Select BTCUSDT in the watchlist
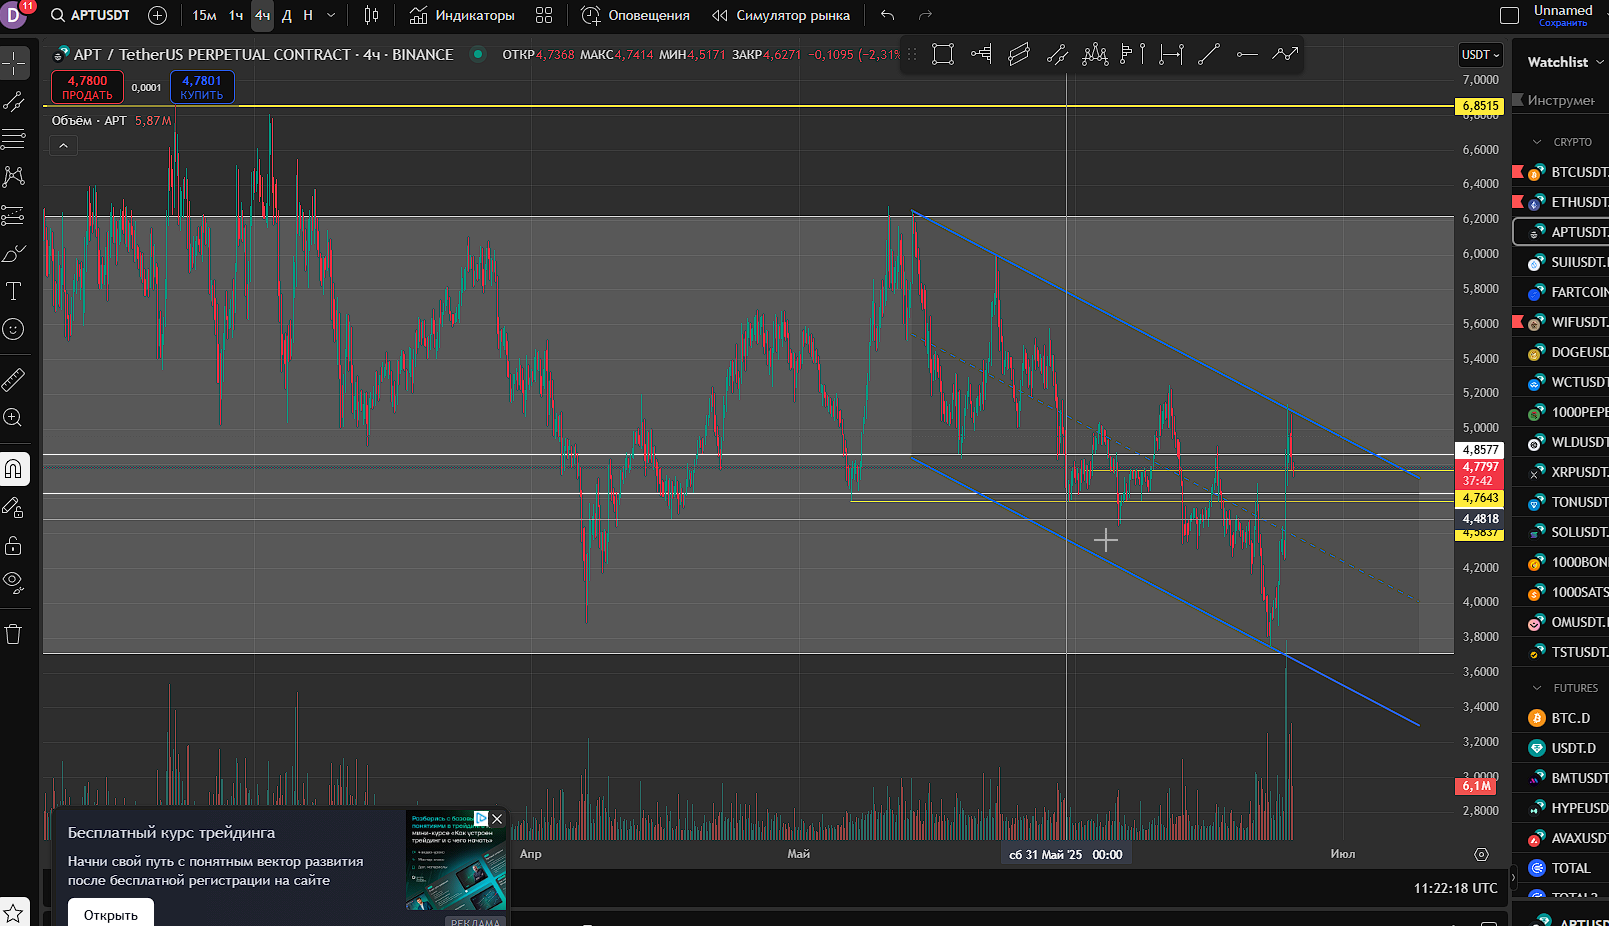Viewport: 1609px width, 926px height. [x=1562, y=172]
